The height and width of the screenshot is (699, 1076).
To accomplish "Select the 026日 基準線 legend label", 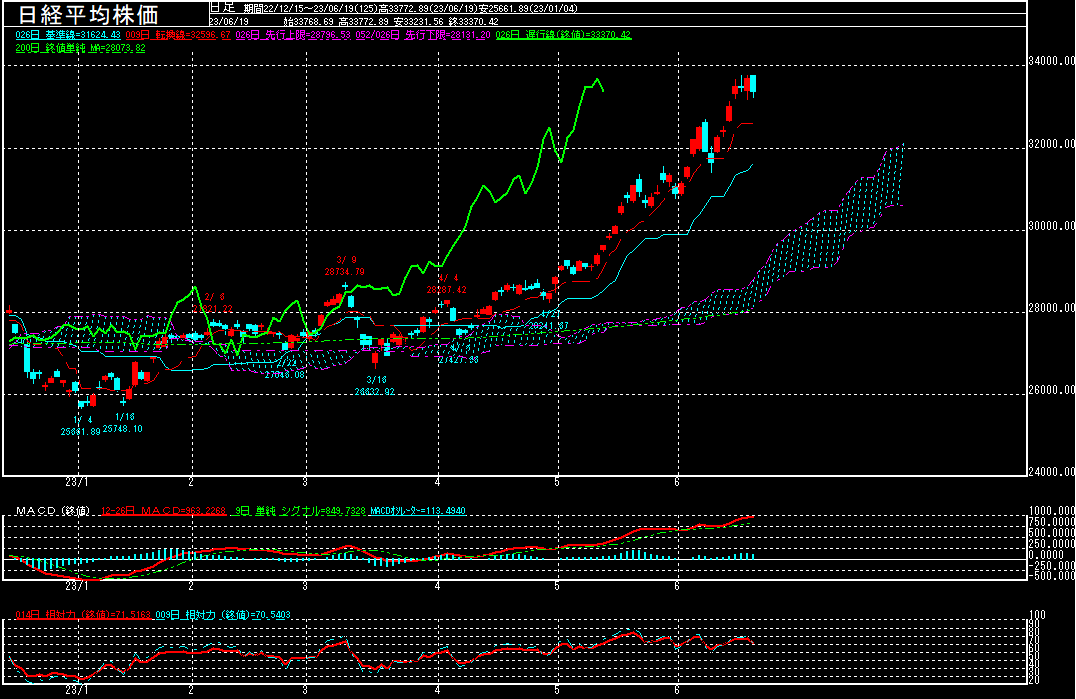I will coord(68,35).
